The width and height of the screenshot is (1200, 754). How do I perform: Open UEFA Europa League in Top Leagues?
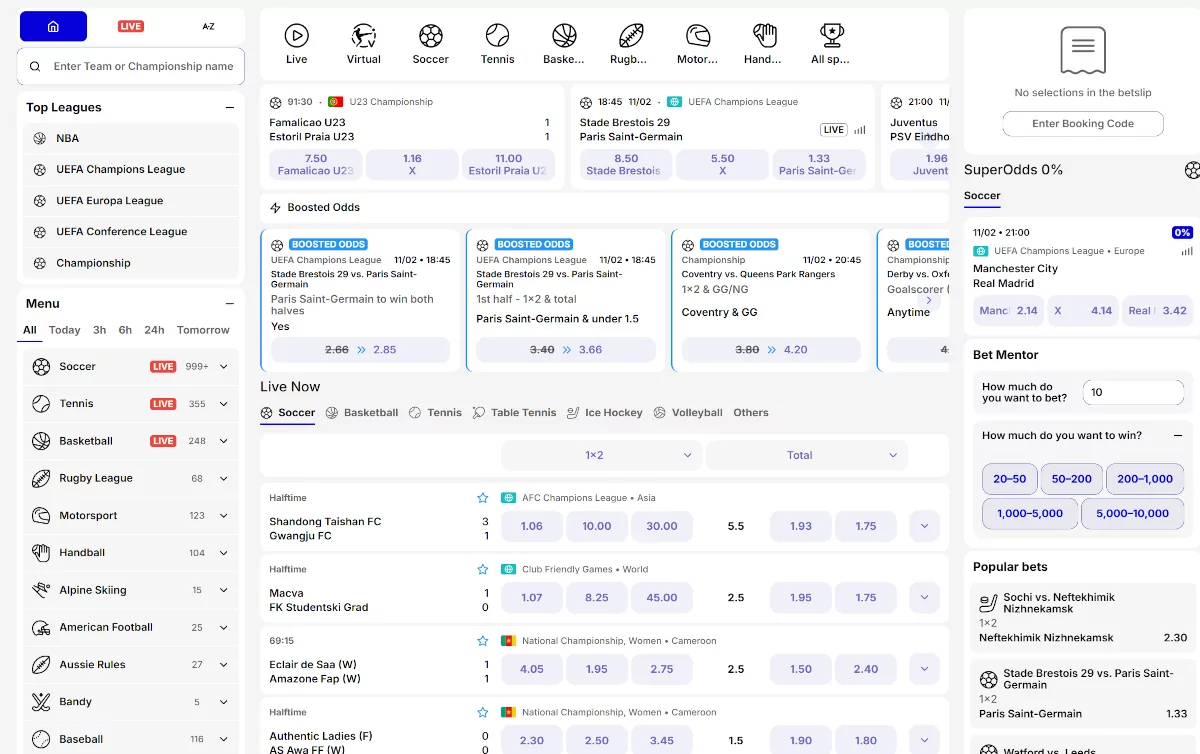(x=131, y=200)
